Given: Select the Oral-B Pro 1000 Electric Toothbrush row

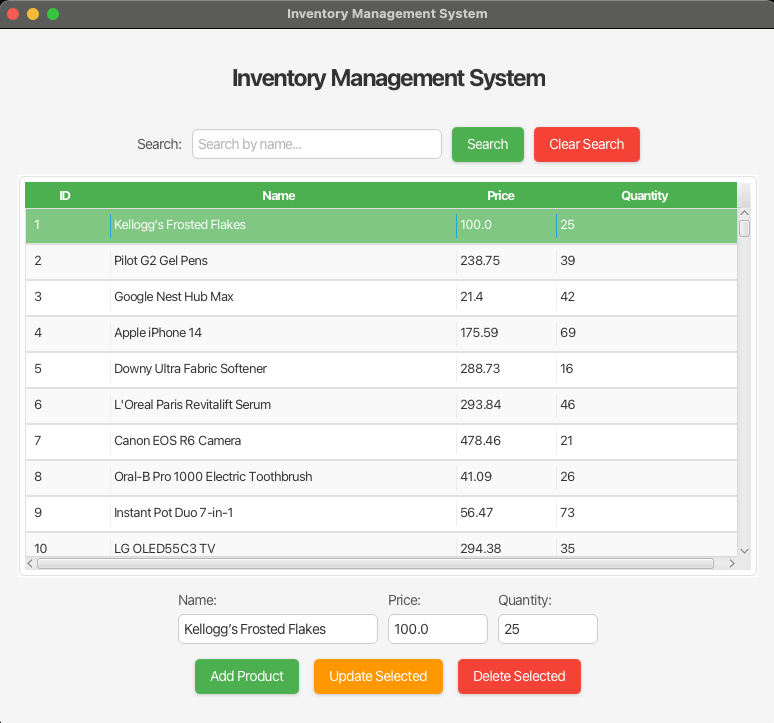Looking at the screenshot, I should click(x=381, y=478).
